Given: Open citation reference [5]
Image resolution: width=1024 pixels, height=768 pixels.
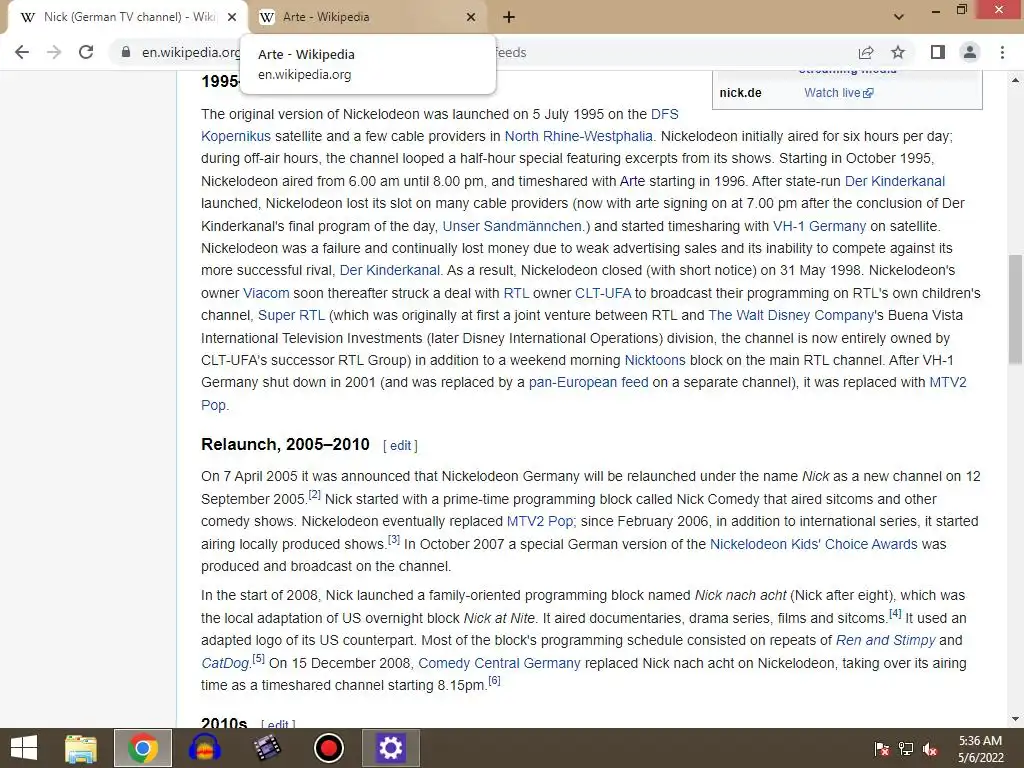Looking at the screenshot, I should click(x=259, y=659).
